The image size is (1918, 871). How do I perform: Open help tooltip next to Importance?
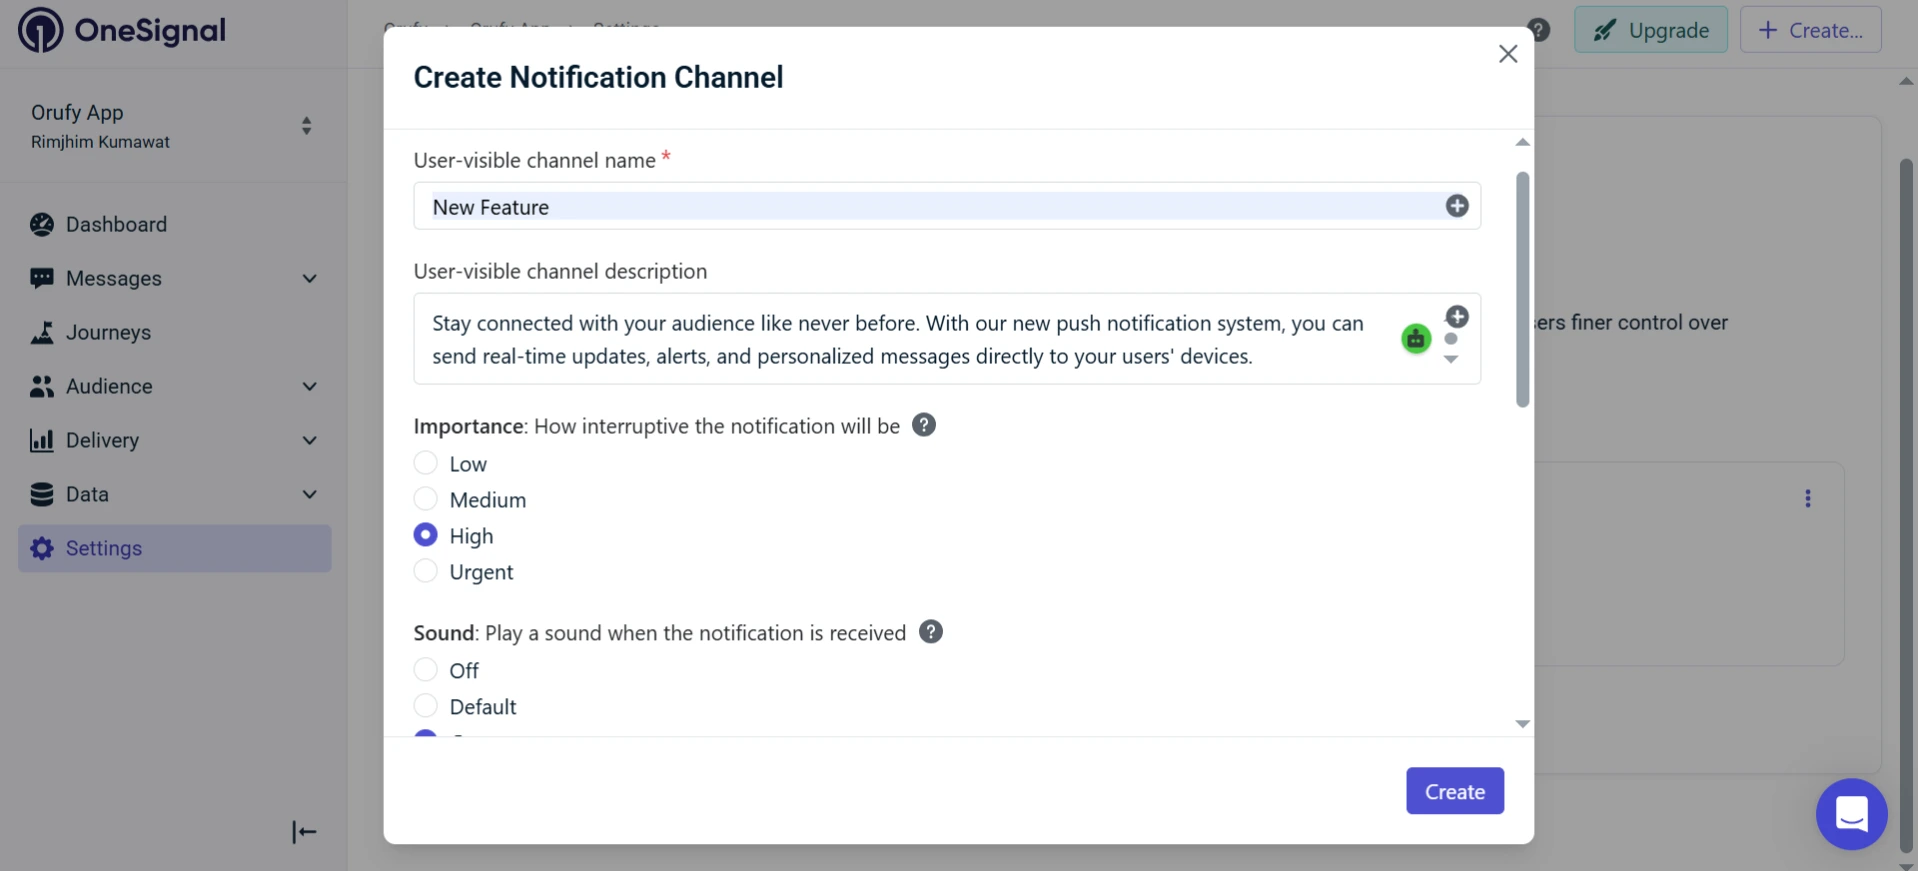click(x=924, y=425)
